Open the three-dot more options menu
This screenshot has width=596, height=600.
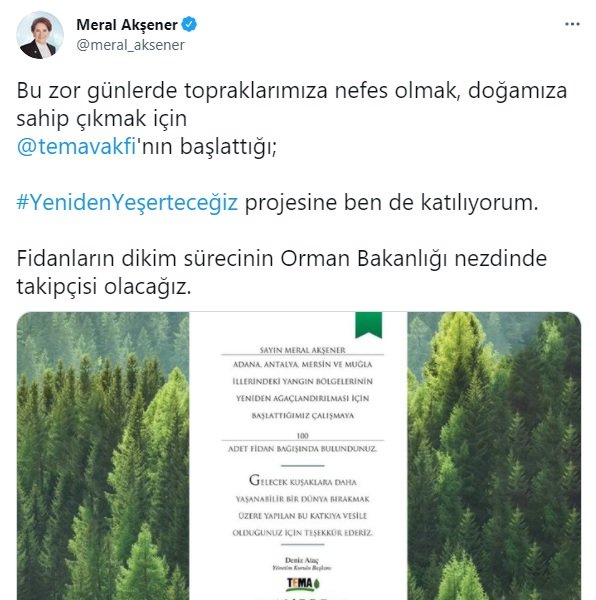point(572,24)
